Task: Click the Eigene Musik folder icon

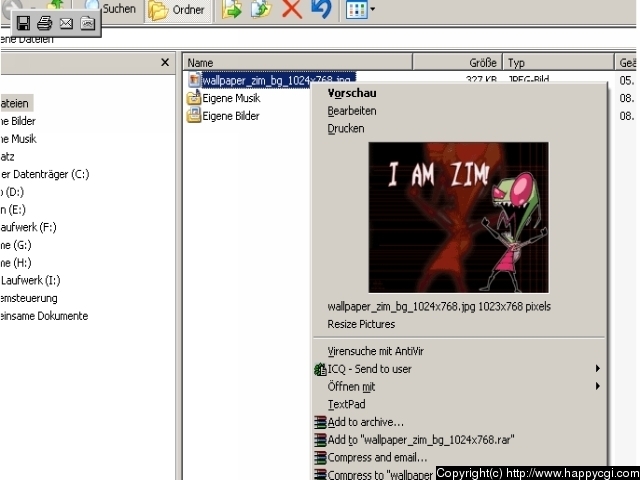Action: pos(194,98)
